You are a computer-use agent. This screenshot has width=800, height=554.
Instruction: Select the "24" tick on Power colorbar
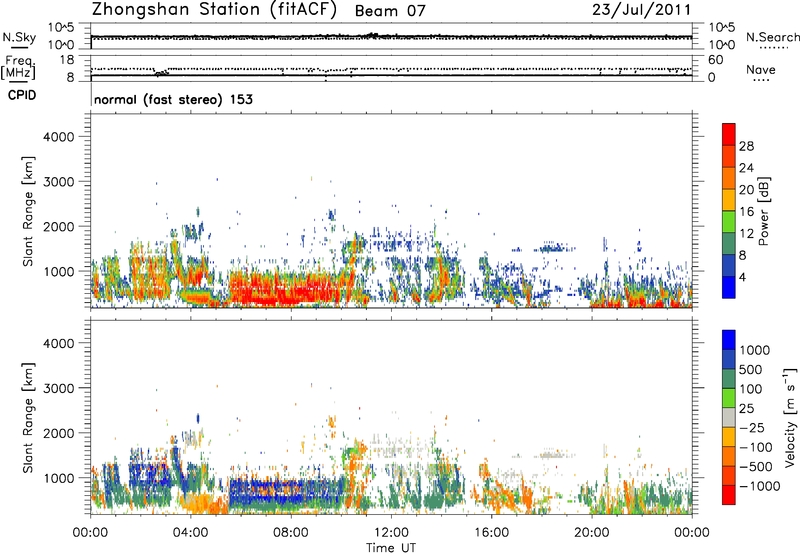(x=746, y=168)
